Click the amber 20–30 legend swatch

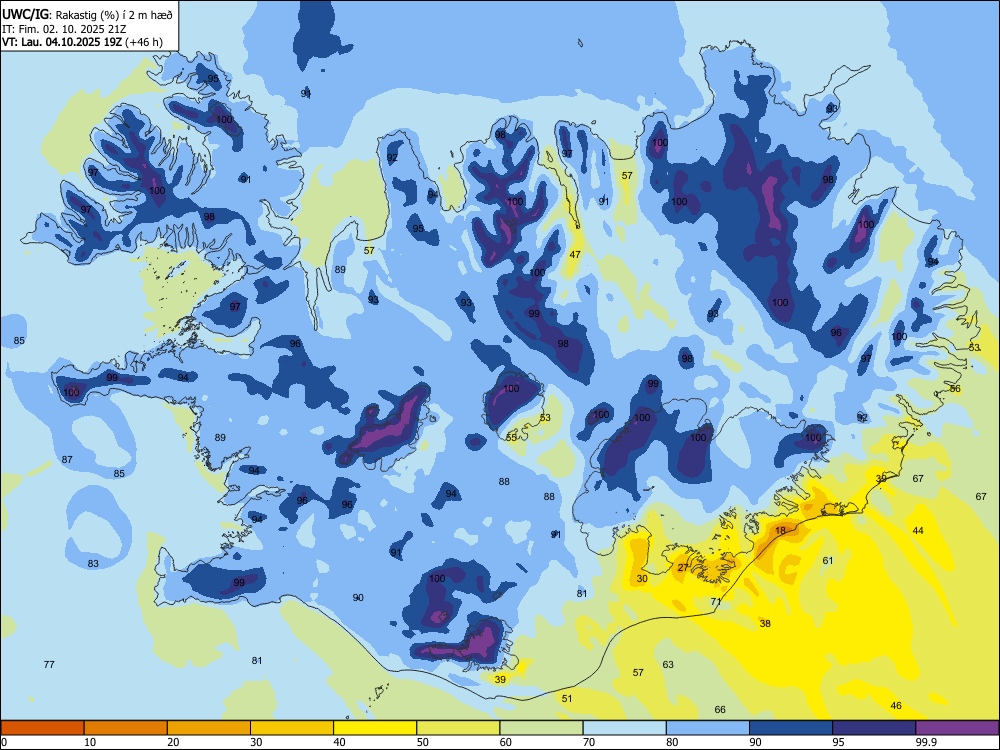tap(209, 728)
